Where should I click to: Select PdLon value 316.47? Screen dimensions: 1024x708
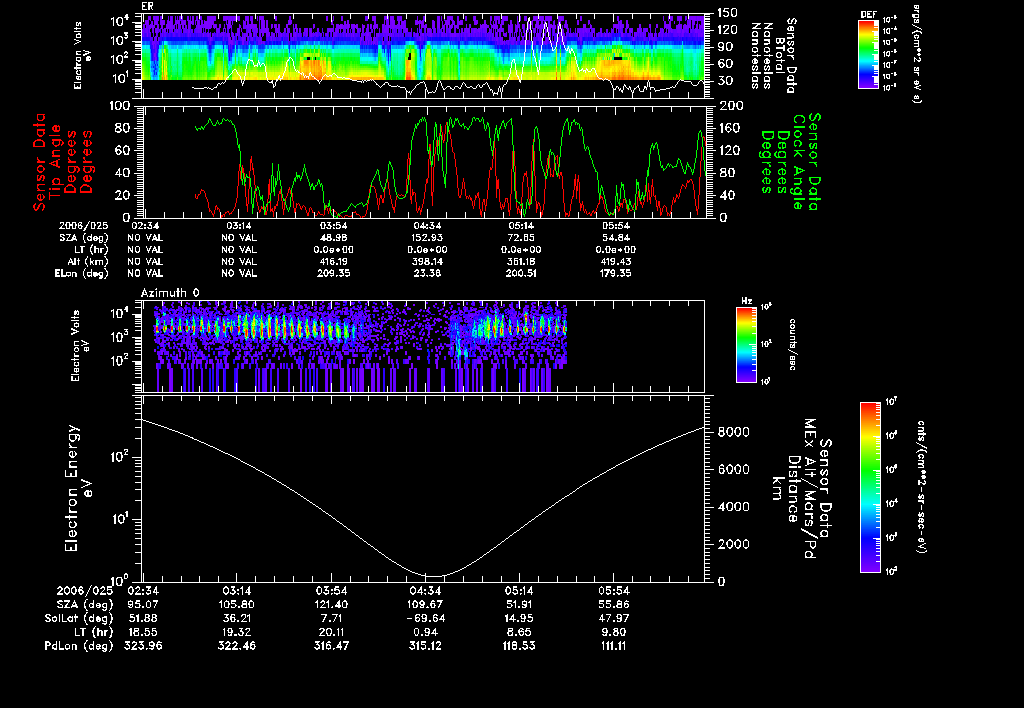click(x=331, y=646)
